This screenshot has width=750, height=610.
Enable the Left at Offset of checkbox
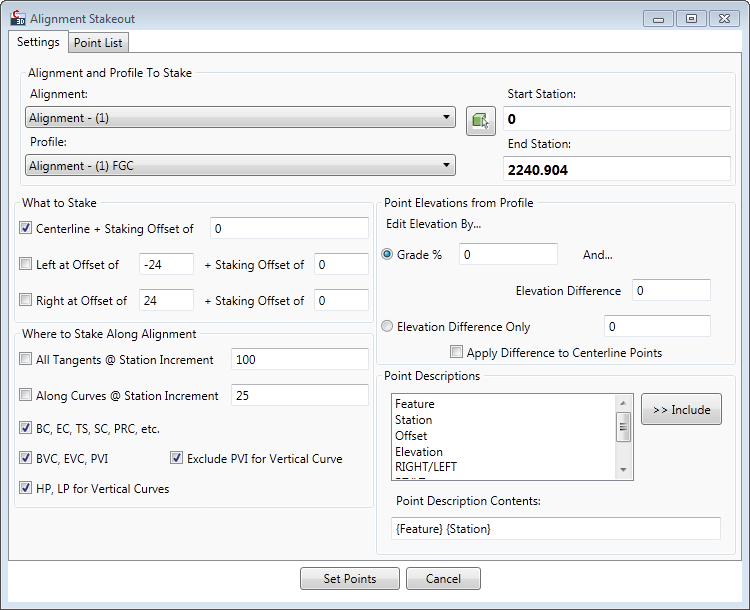click(x=26, y=265)
